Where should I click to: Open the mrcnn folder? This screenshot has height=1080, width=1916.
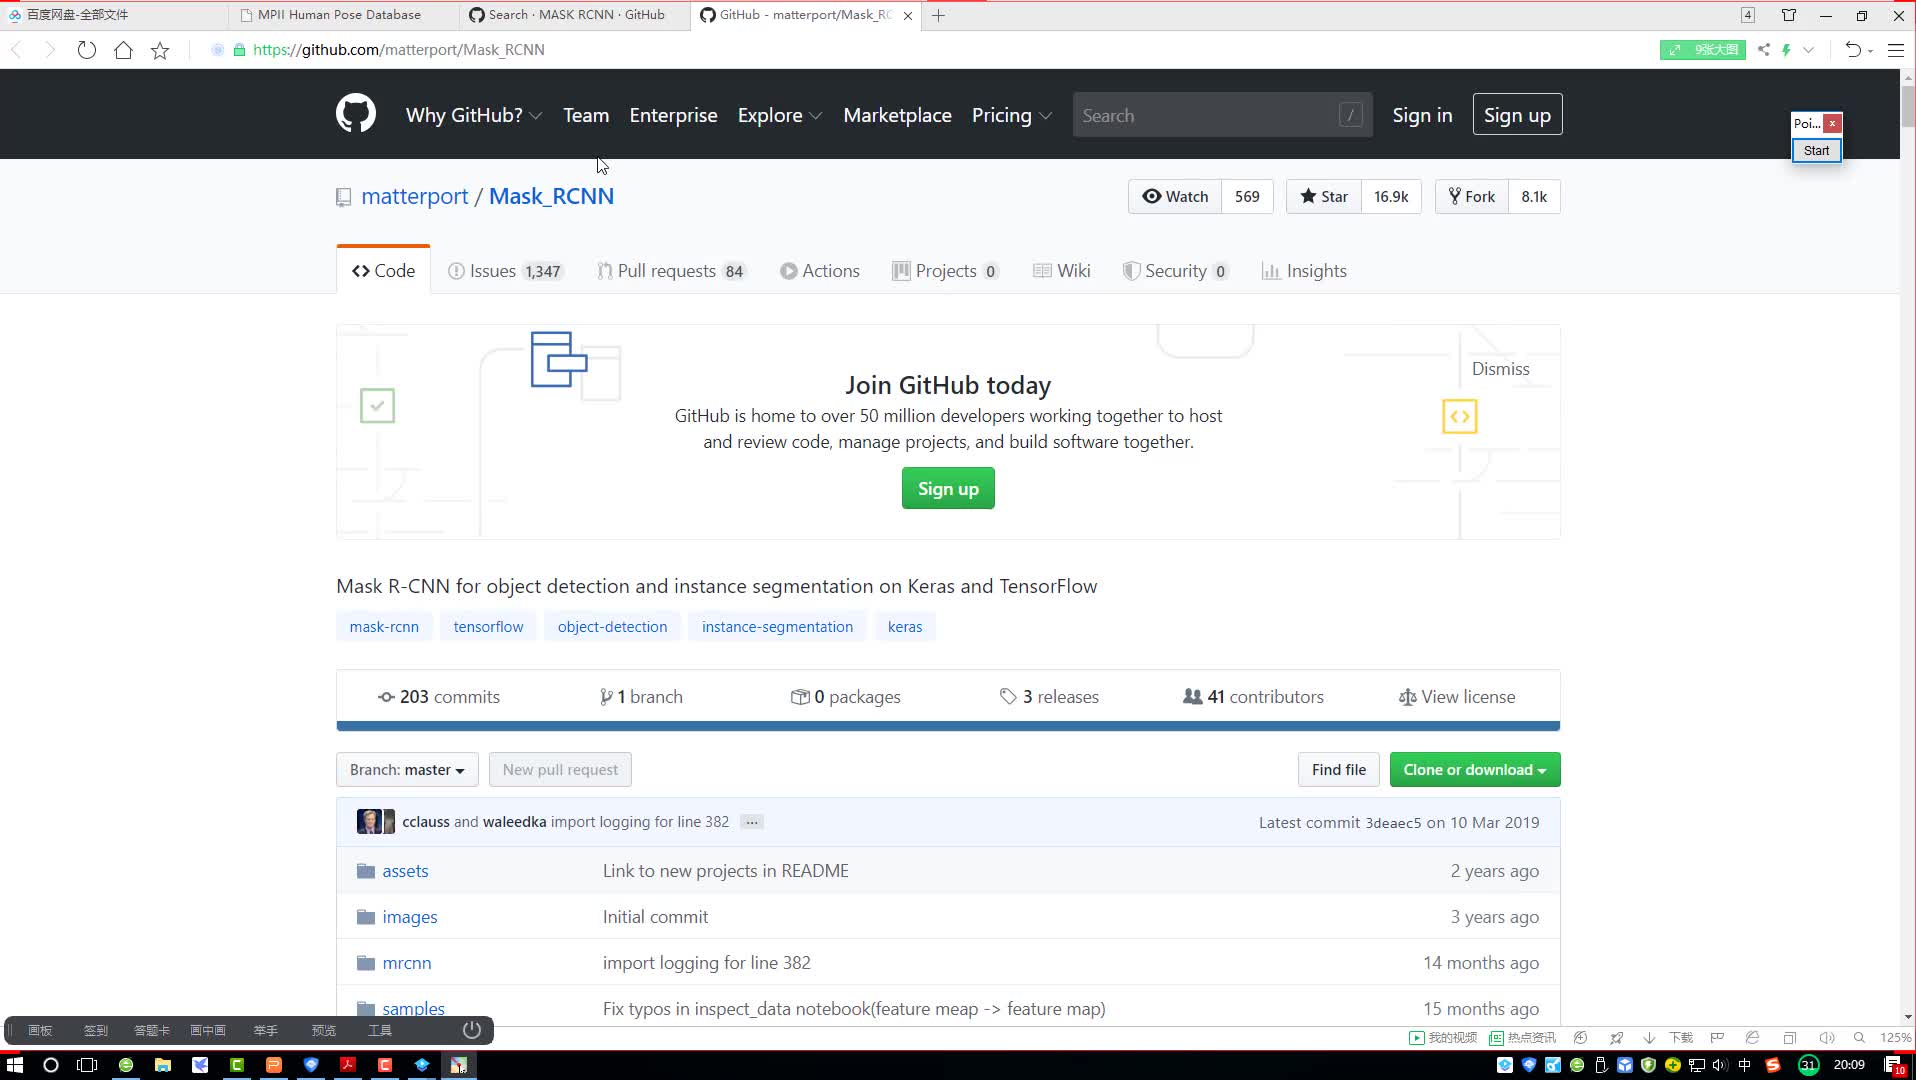pyautogui.click(x=407, y=962)
